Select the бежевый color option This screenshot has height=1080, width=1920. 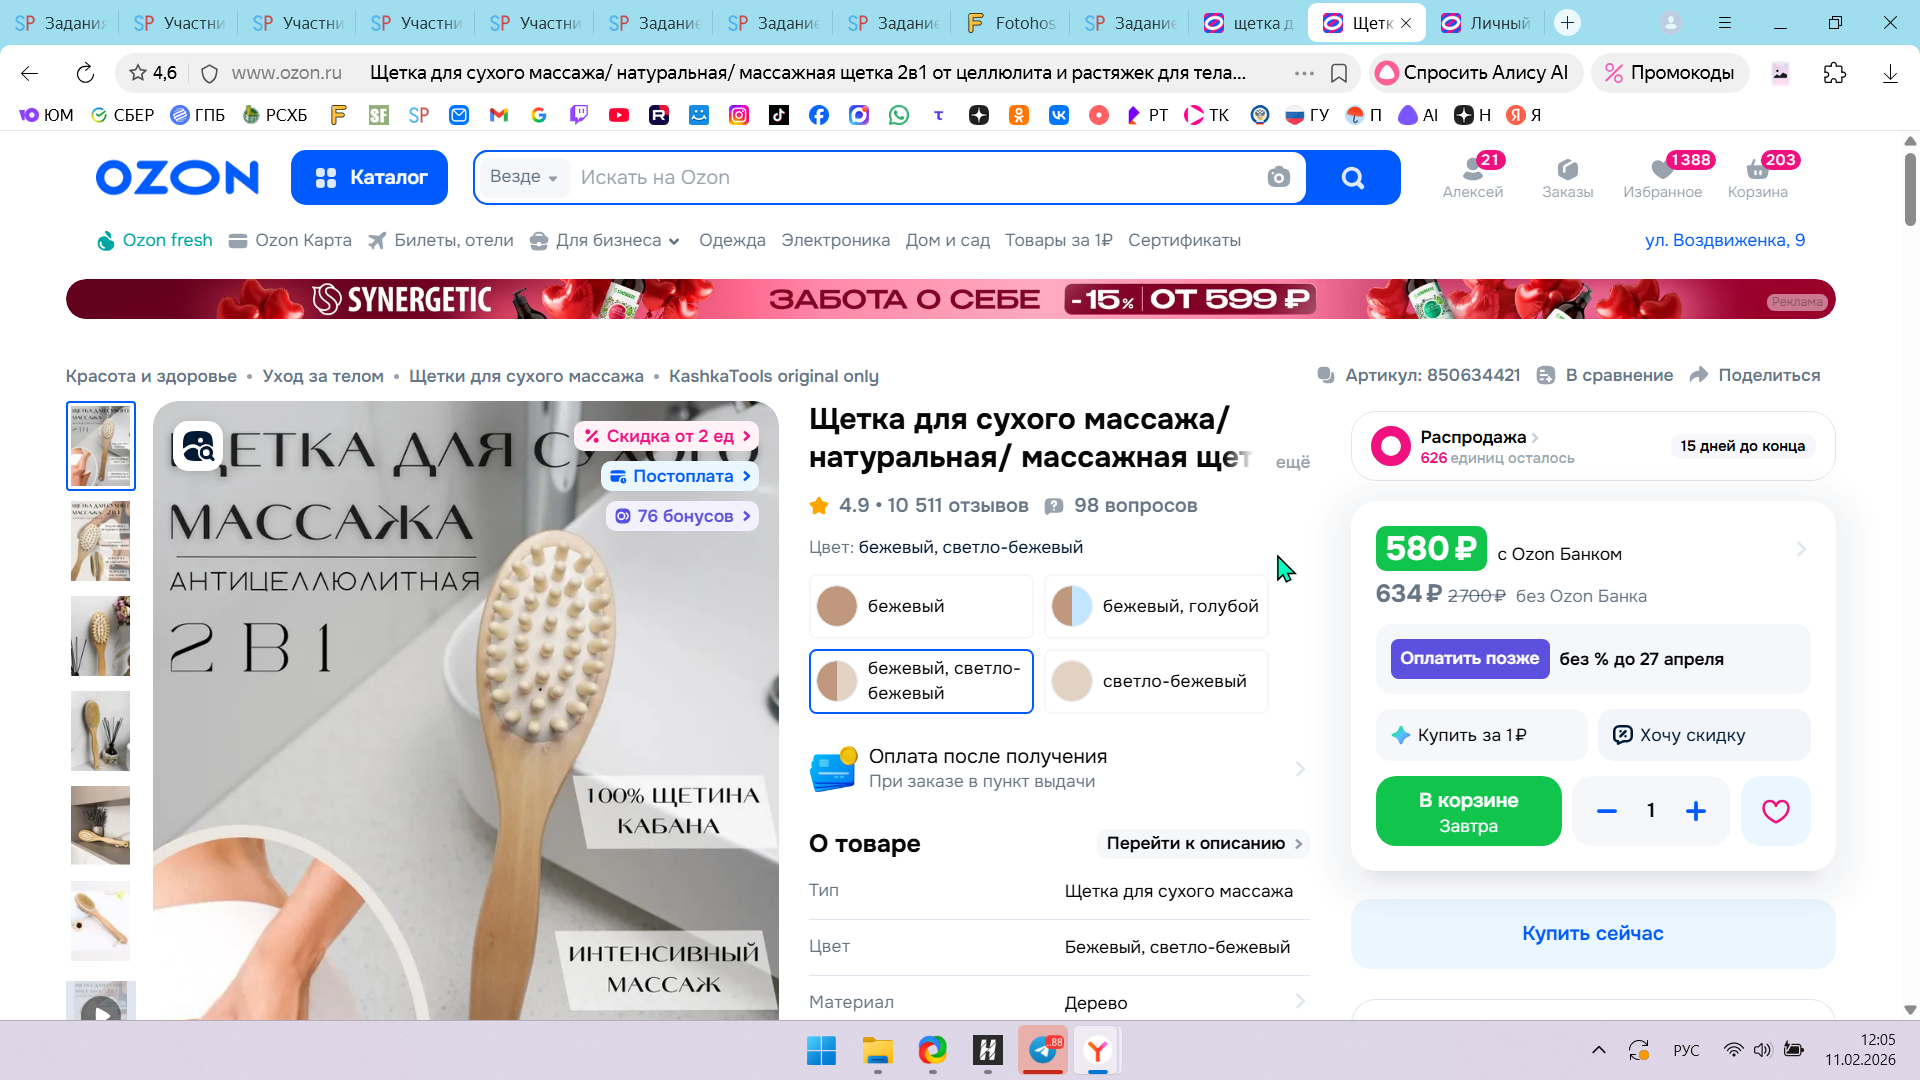[x=920, y=606]
